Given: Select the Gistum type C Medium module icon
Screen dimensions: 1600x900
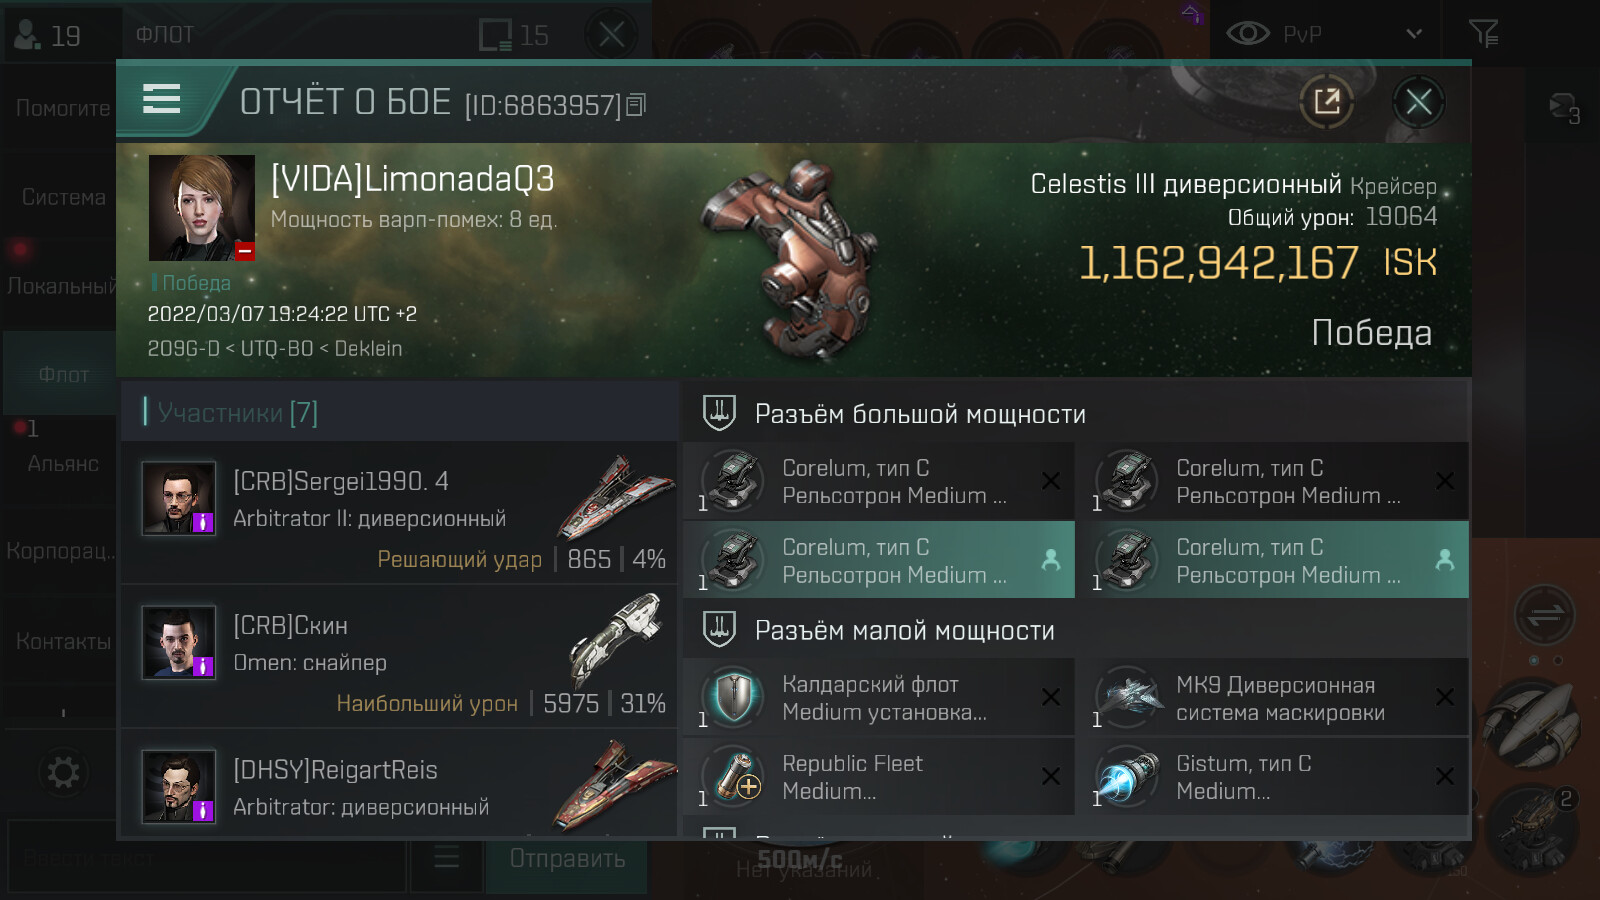Looking at the screenshot, I should [1127, 776].
